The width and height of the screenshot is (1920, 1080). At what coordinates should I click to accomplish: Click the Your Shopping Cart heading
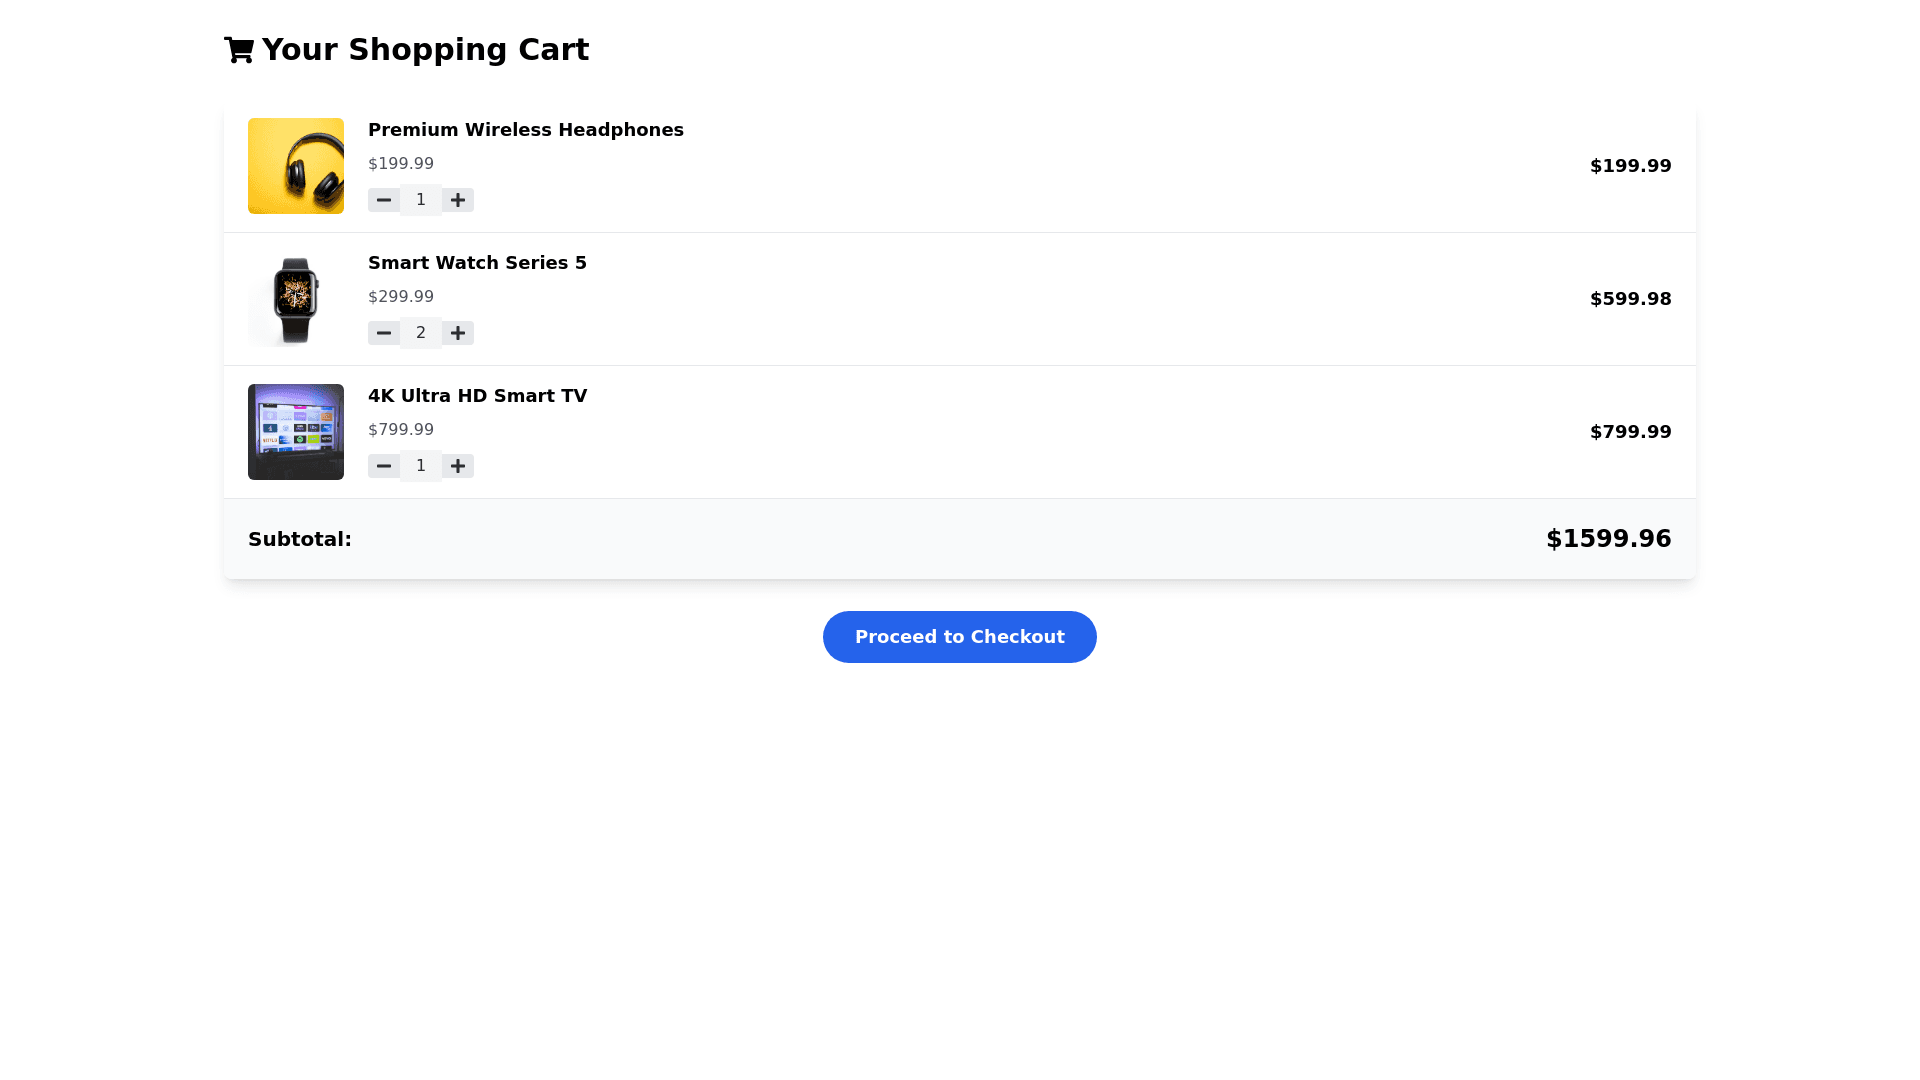pyautogui.click(x=425, y=50)
